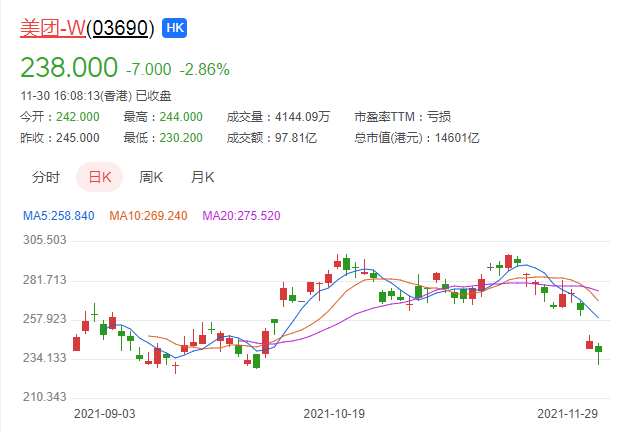This screenshot has height=432, width=626.
Task: Click the 市盈率TTM value 亏损
Action: 439,117
